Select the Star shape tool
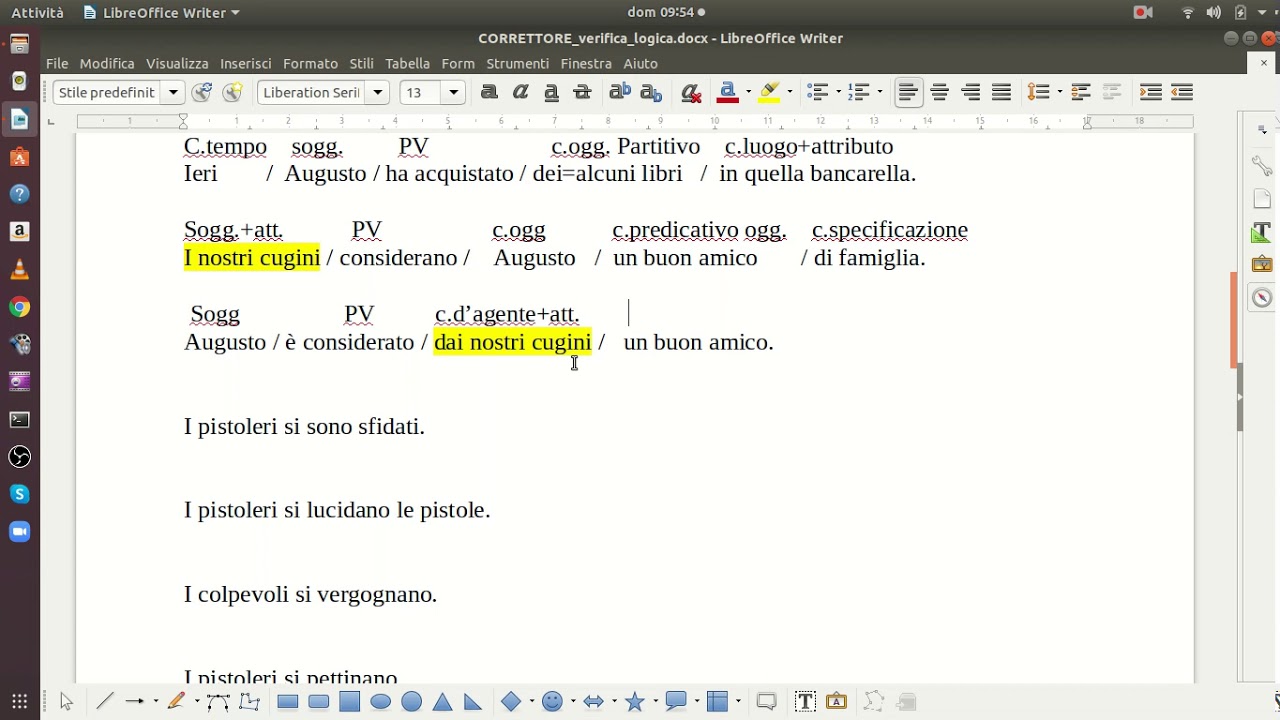The height and width of the screenshot is (720, 1280). pos(634,701)
